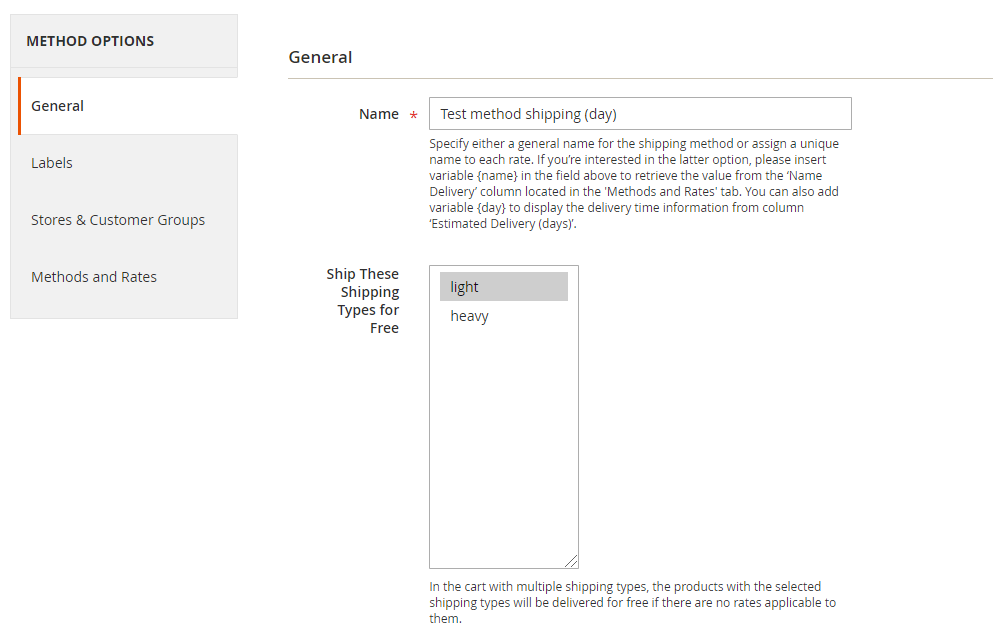The width and height of the screenshot is (995, 638).
Task: Open Stores & Customer Groups tab
Action: (128, 220)
